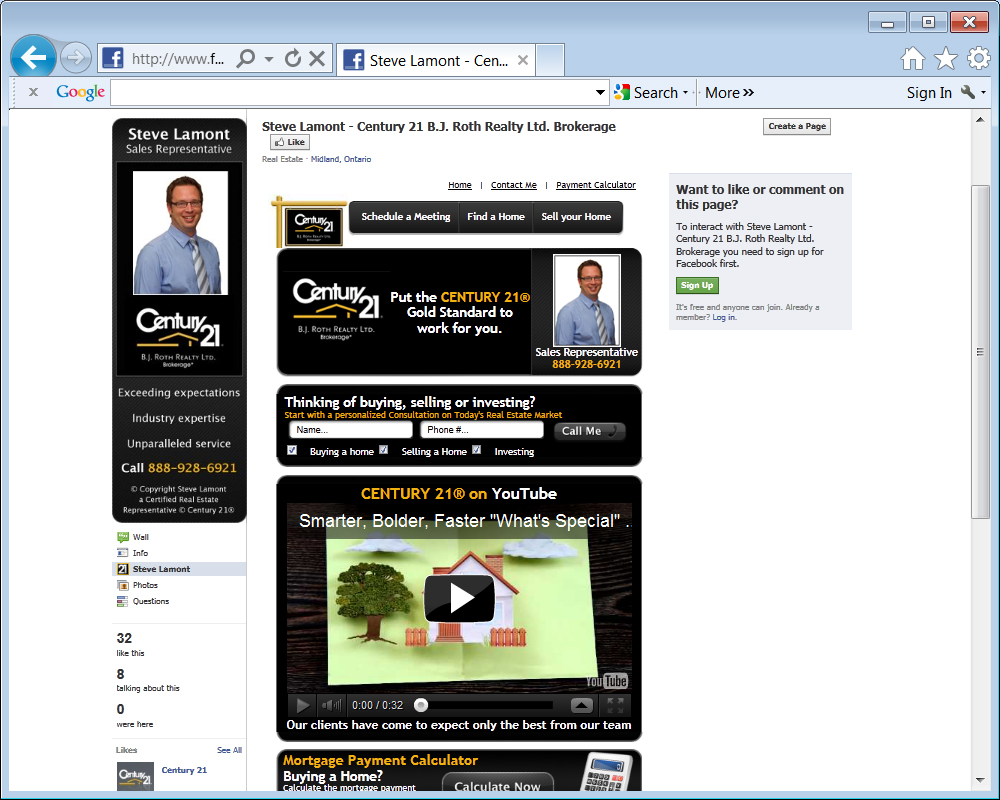Click the Century 21 link under Likes

pyautogui.click(x=184, y=770)
